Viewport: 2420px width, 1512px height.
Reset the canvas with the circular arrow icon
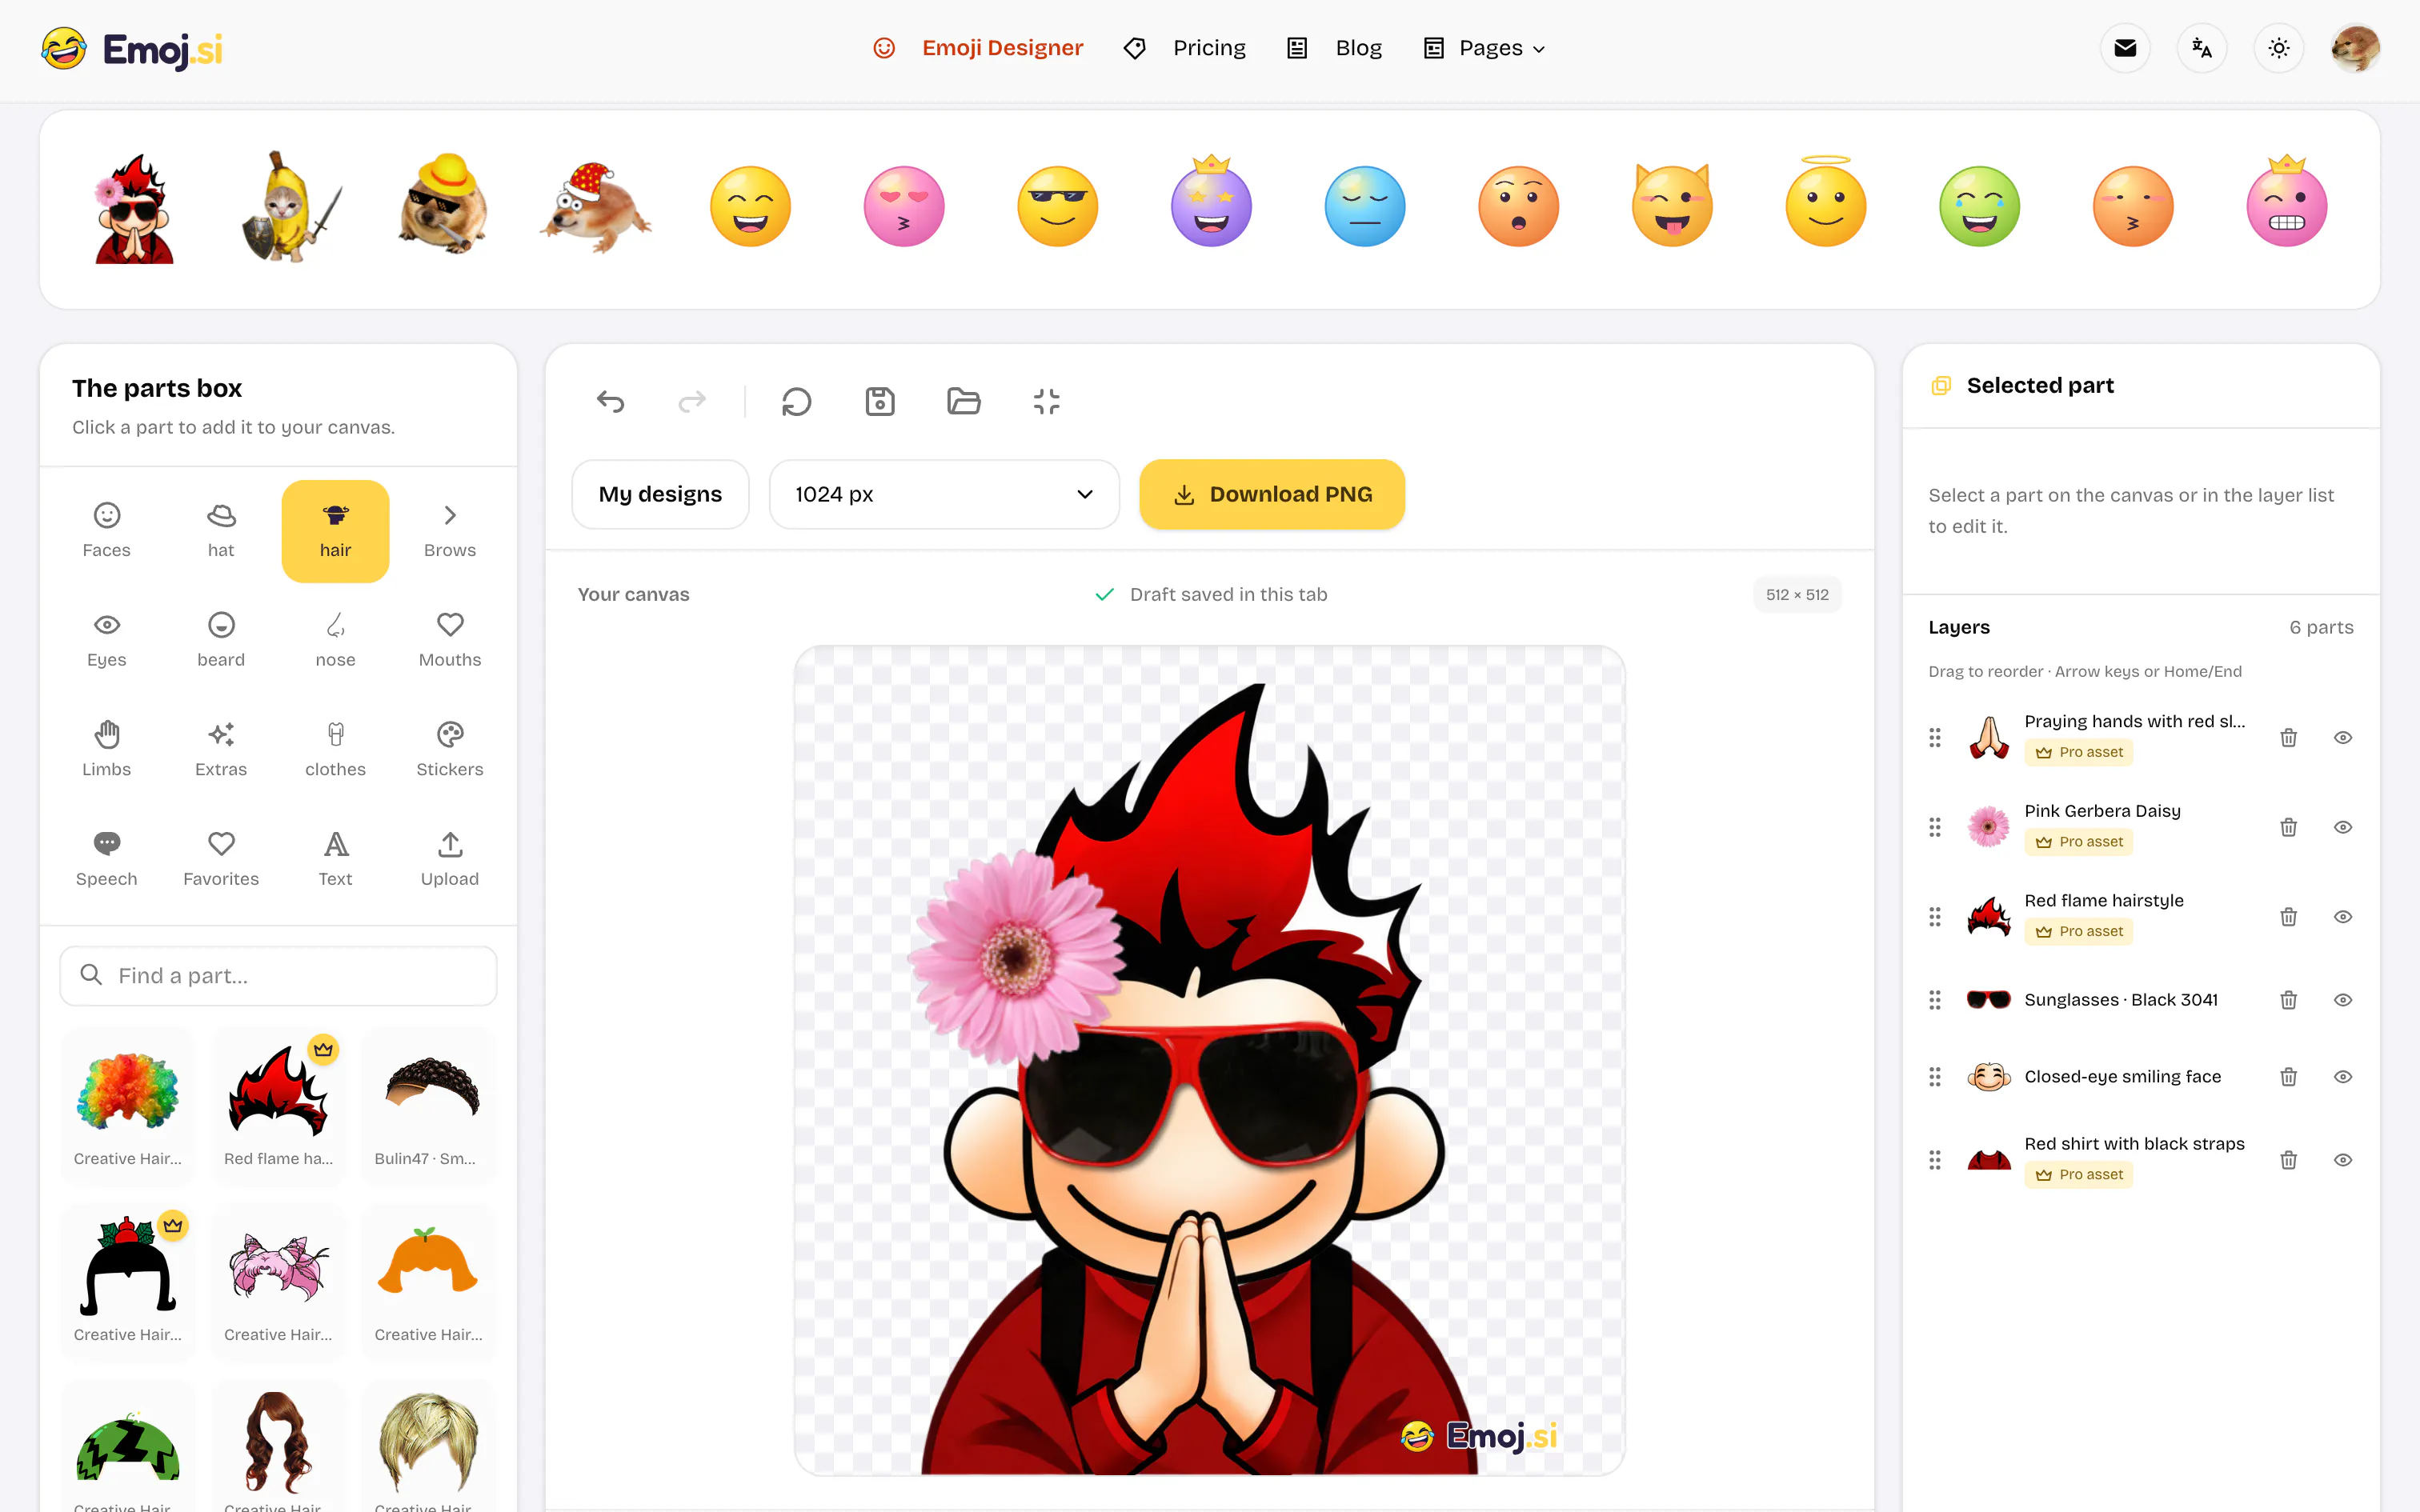click(797, 402)
